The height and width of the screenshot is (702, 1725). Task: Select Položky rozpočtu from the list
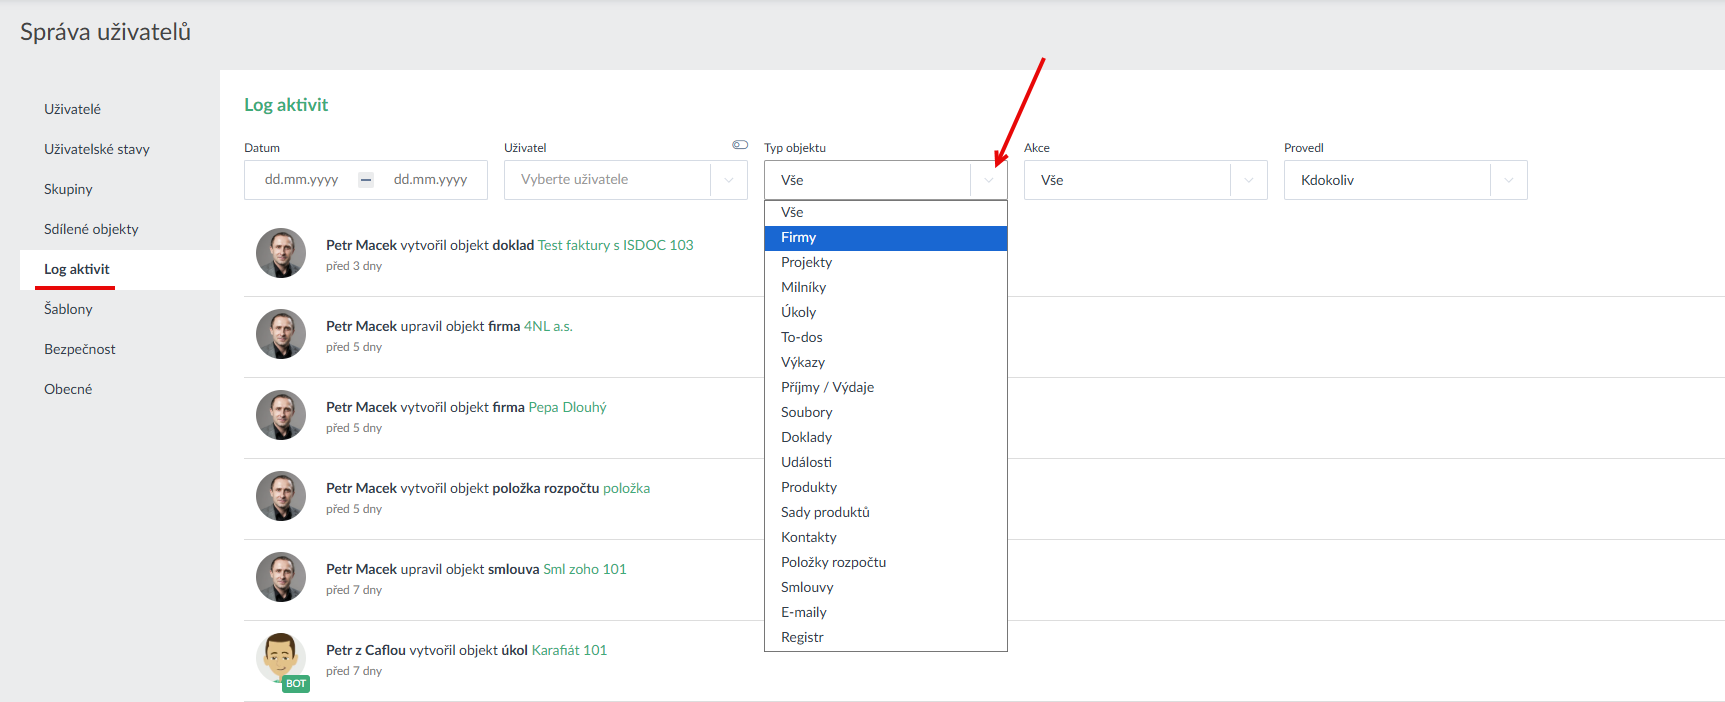(834, 562)
